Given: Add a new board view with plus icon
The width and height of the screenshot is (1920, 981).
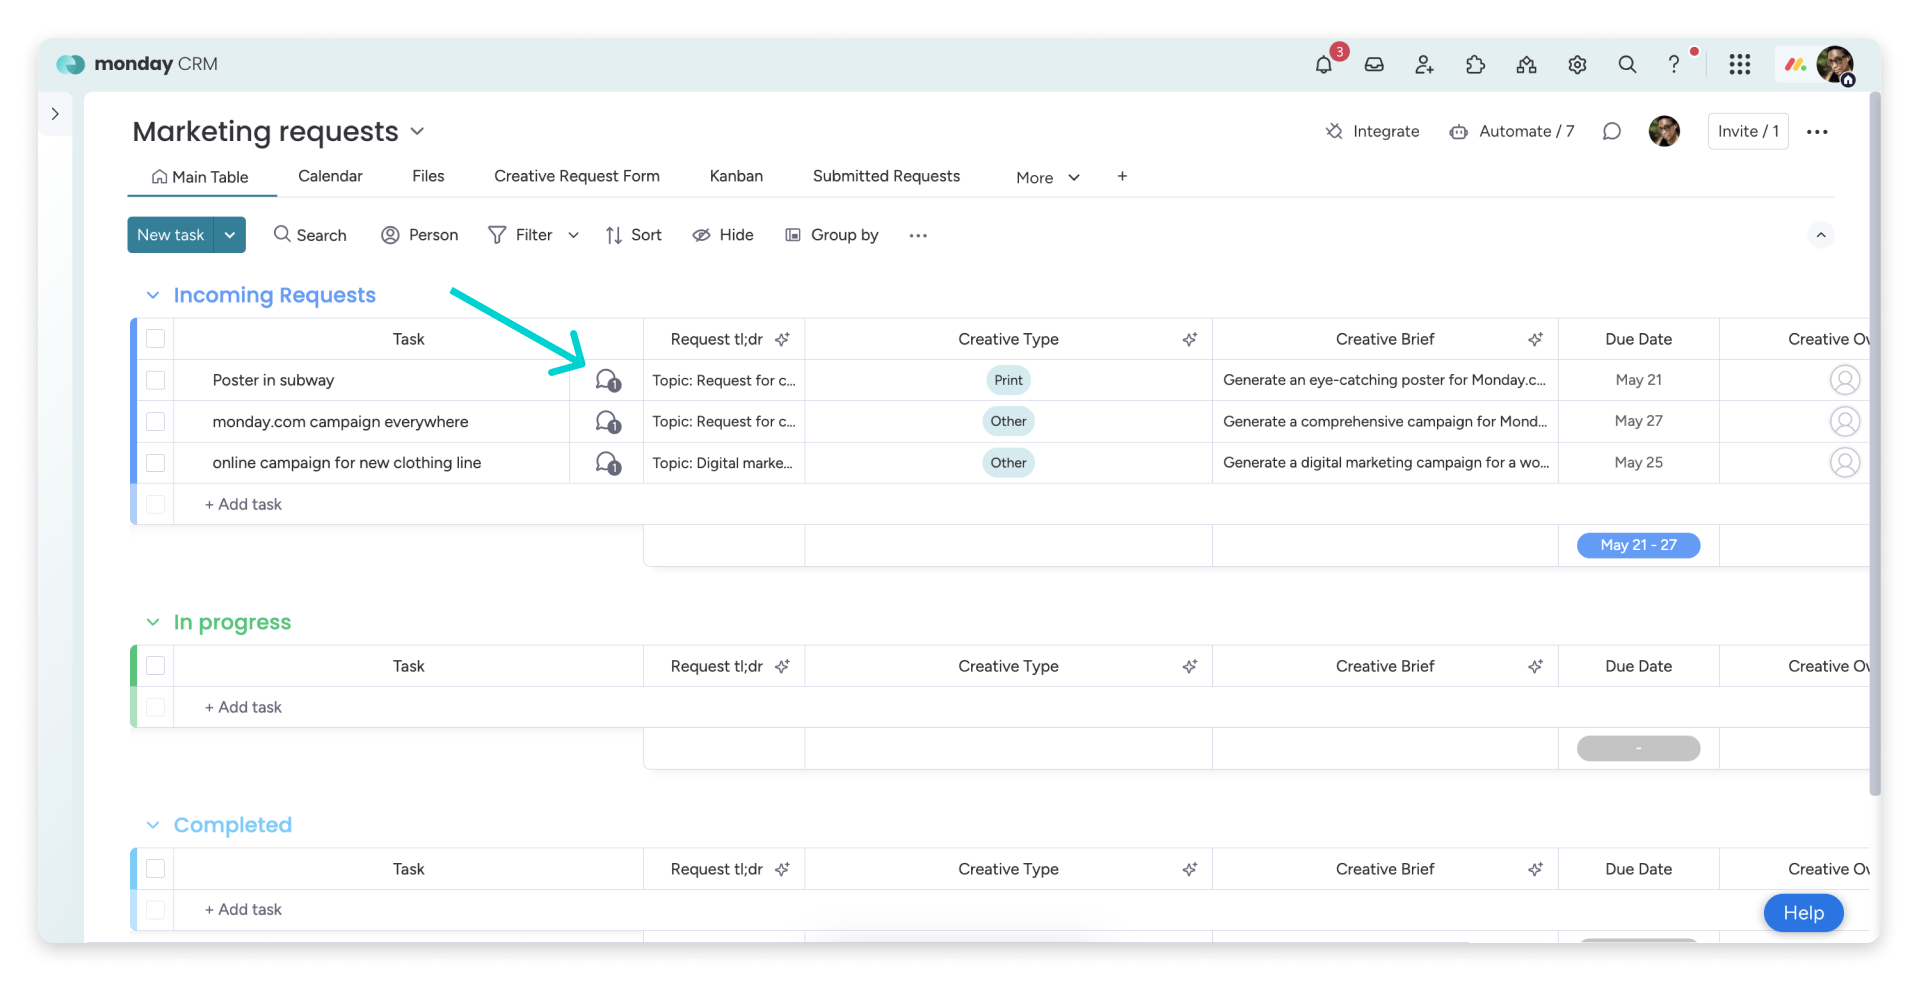Looking at the screenshot, I should 1122,176.
